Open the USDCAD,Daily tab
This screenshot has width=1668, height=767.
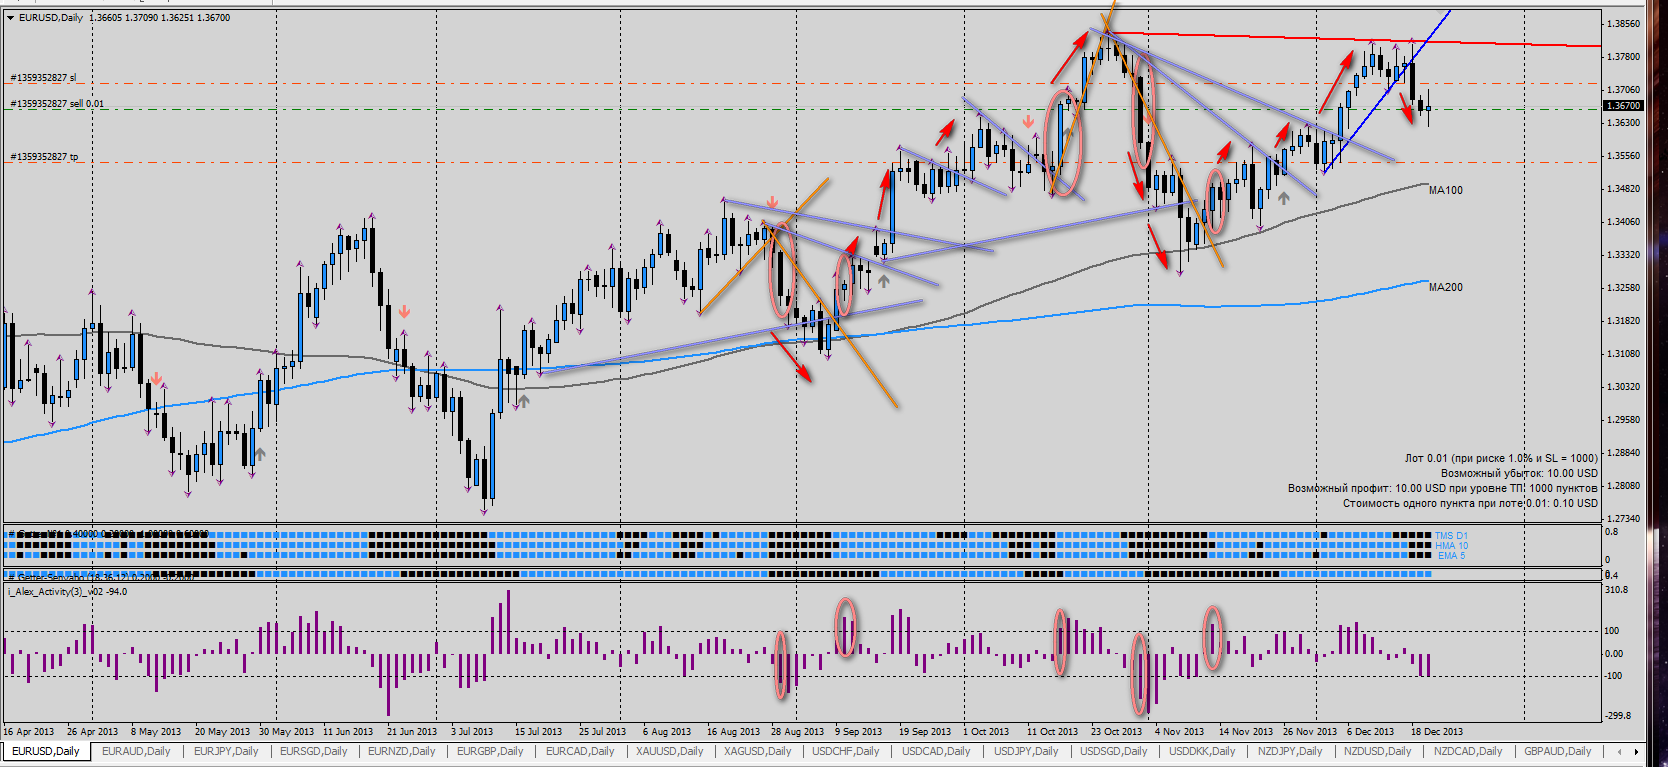point(936,751)
